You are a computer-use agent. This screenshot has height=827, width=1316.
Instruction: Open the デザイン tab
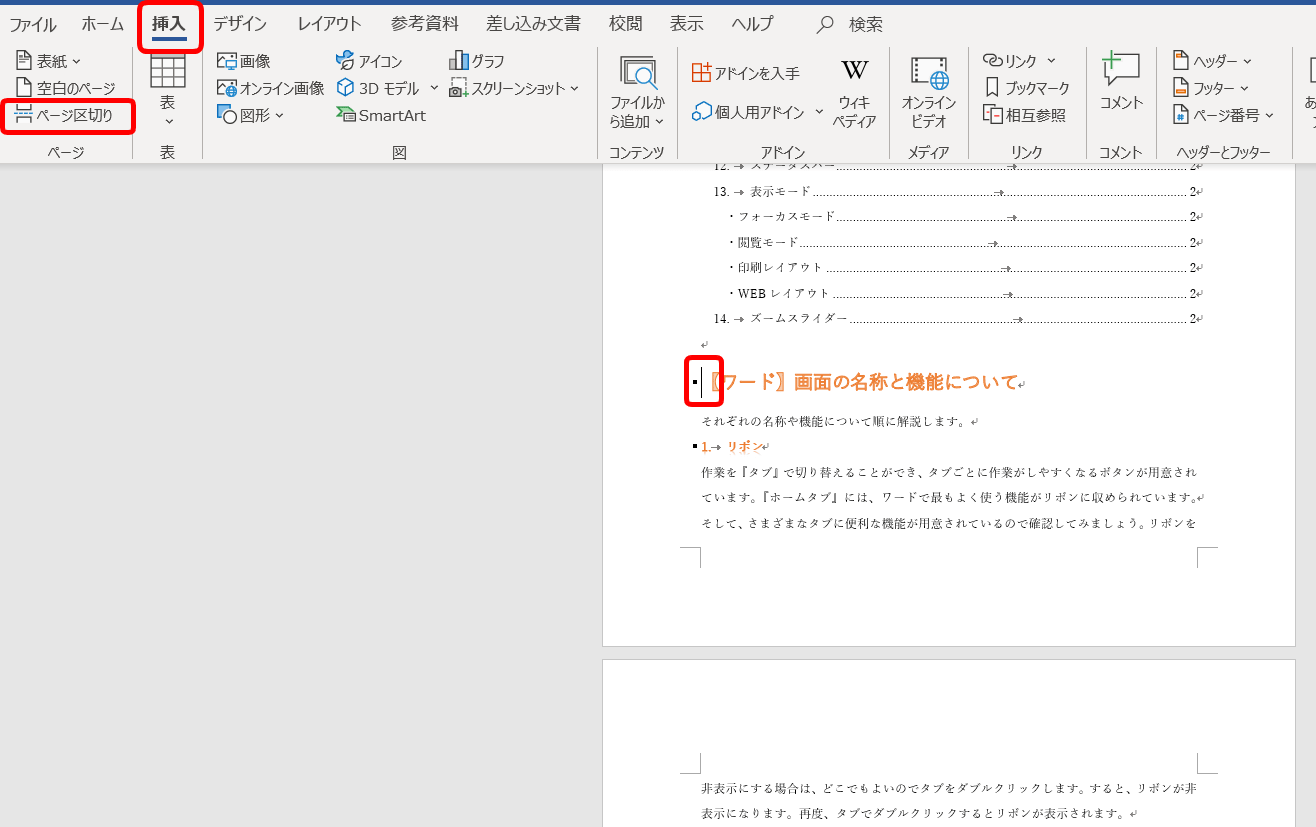pyautogui.click(x=240, y=24)
